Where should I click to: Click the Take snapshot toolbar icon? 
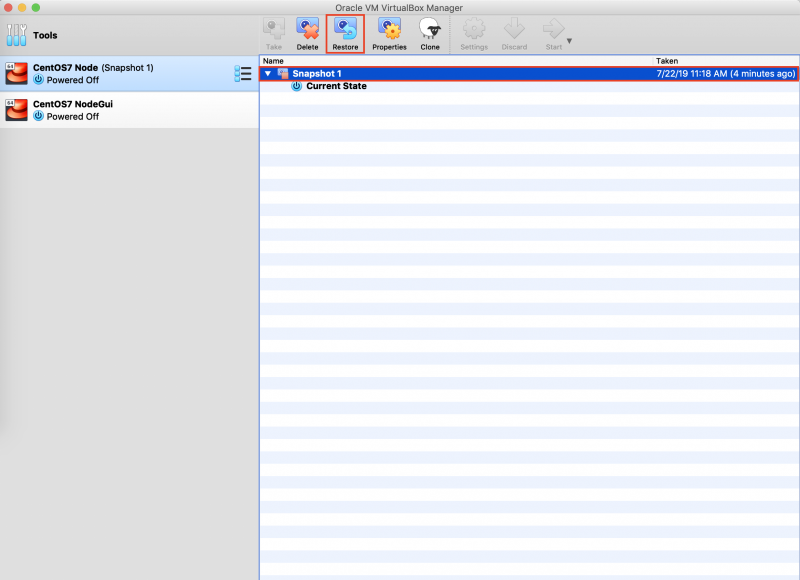coord(274,34)
